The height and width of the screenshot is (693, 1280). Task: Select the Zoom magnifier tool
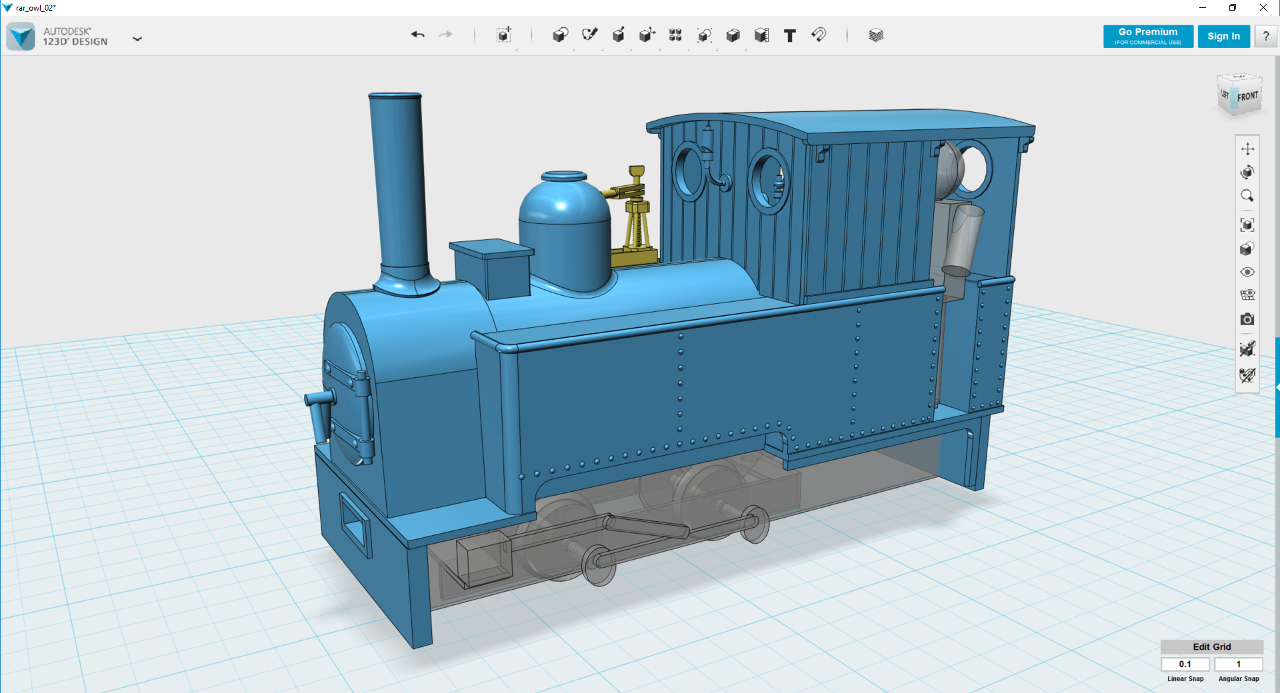(x=1247, y=196)
